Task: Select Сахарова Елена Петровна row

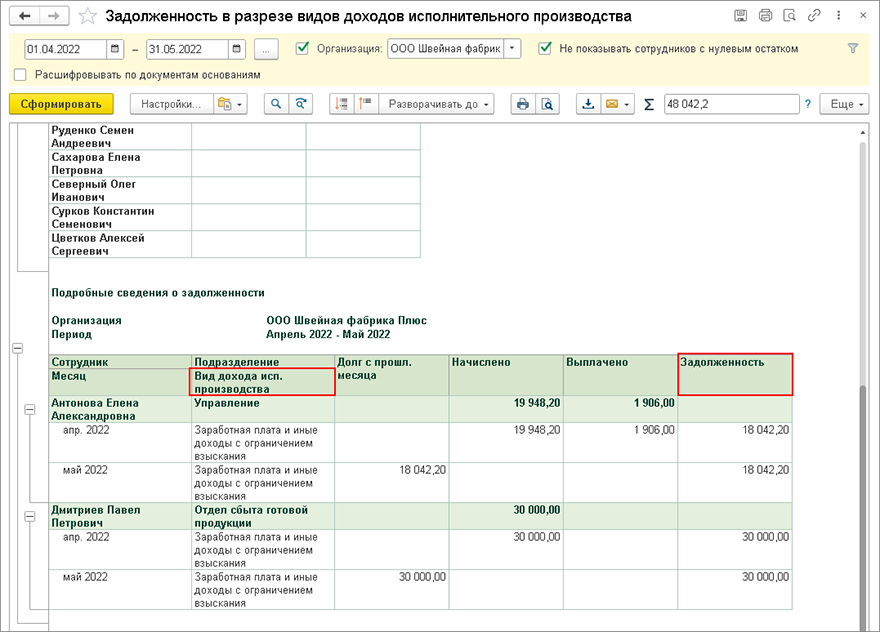Action: click(235, 163)
